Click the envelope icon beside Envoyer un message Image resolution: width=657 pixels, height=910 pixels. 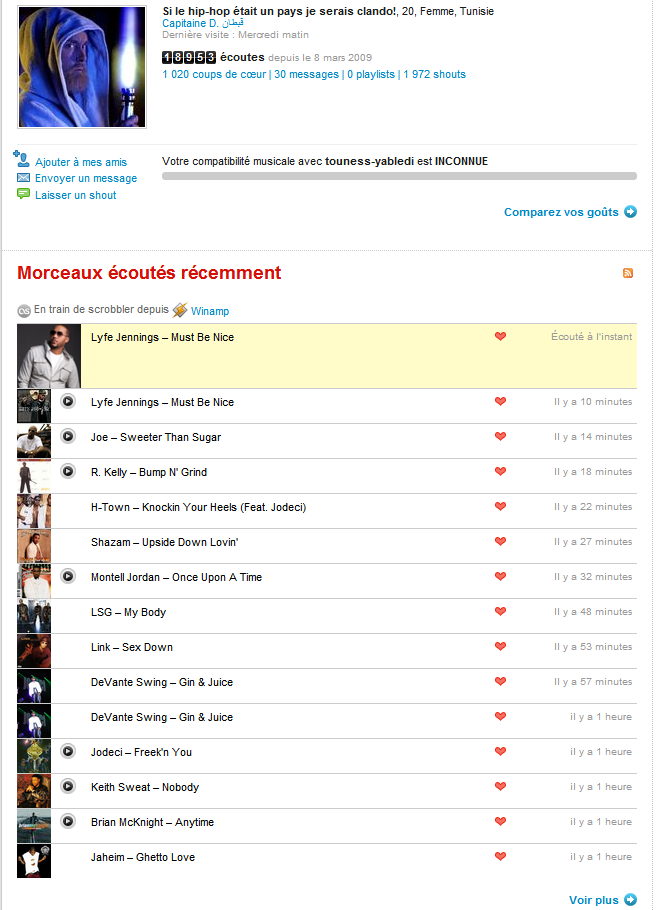(23, 178)
